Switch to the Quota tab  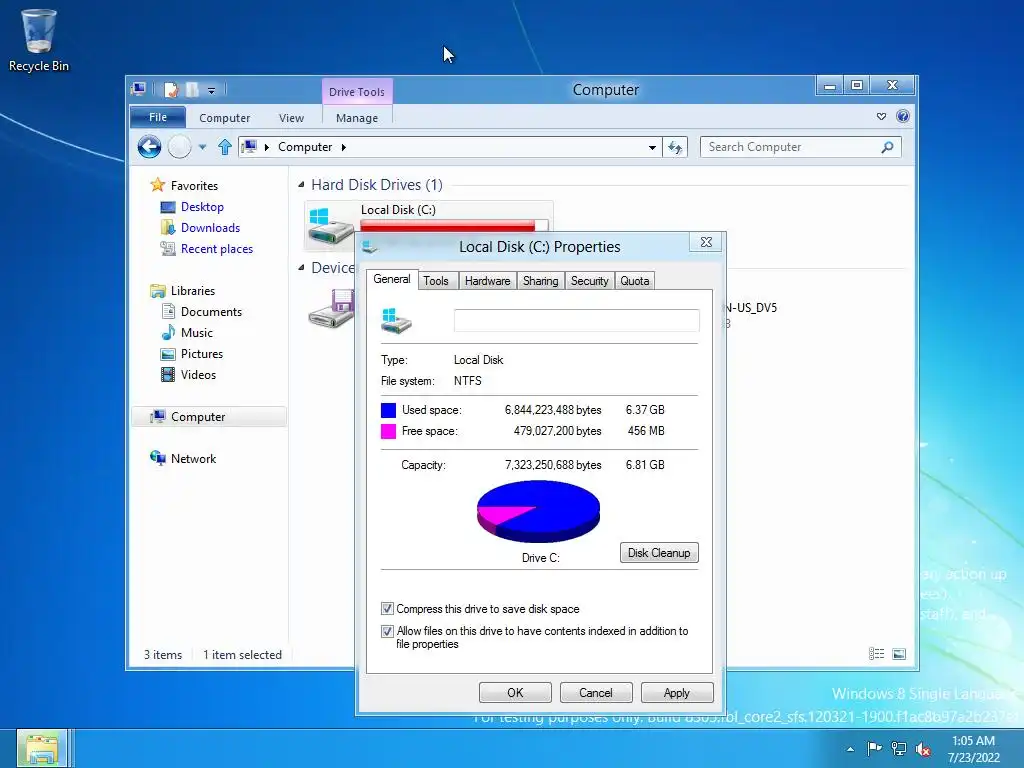tap(635, 281)
